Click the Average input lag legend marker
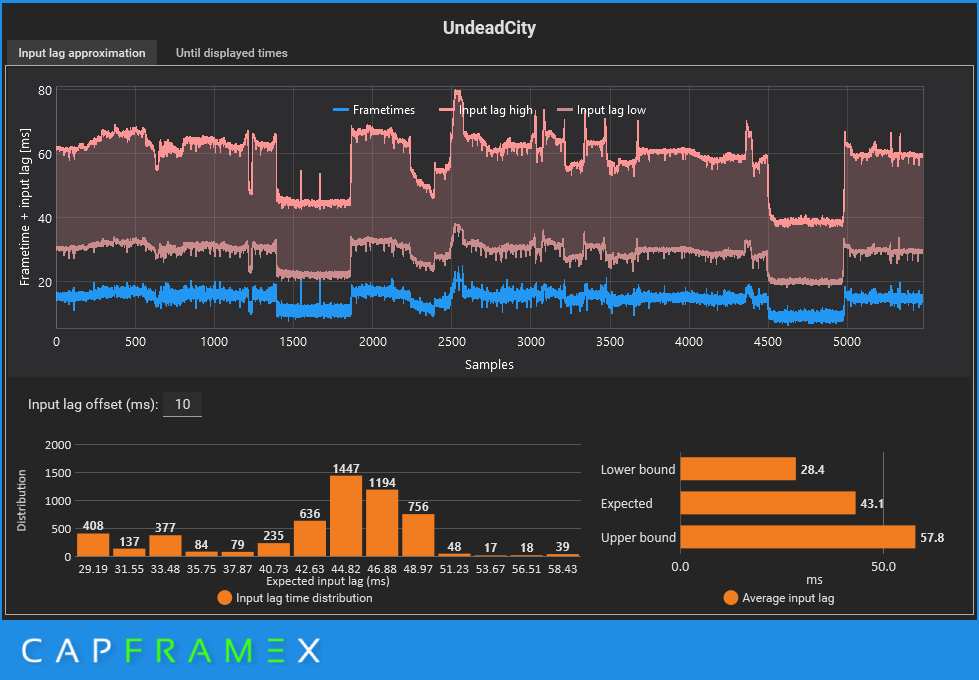Image resolution: width=979 pixels, height=680 pixels. [x=731, y=598]
